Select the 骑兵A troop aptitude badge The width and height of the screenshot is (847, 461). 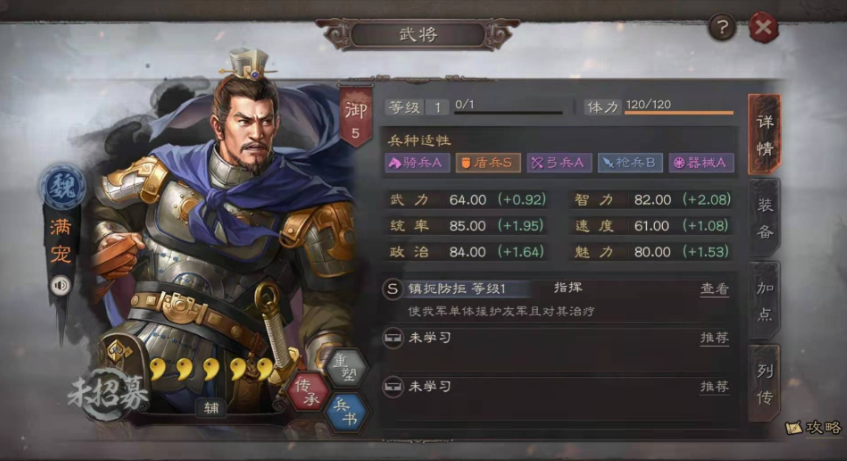pos(417,163)
